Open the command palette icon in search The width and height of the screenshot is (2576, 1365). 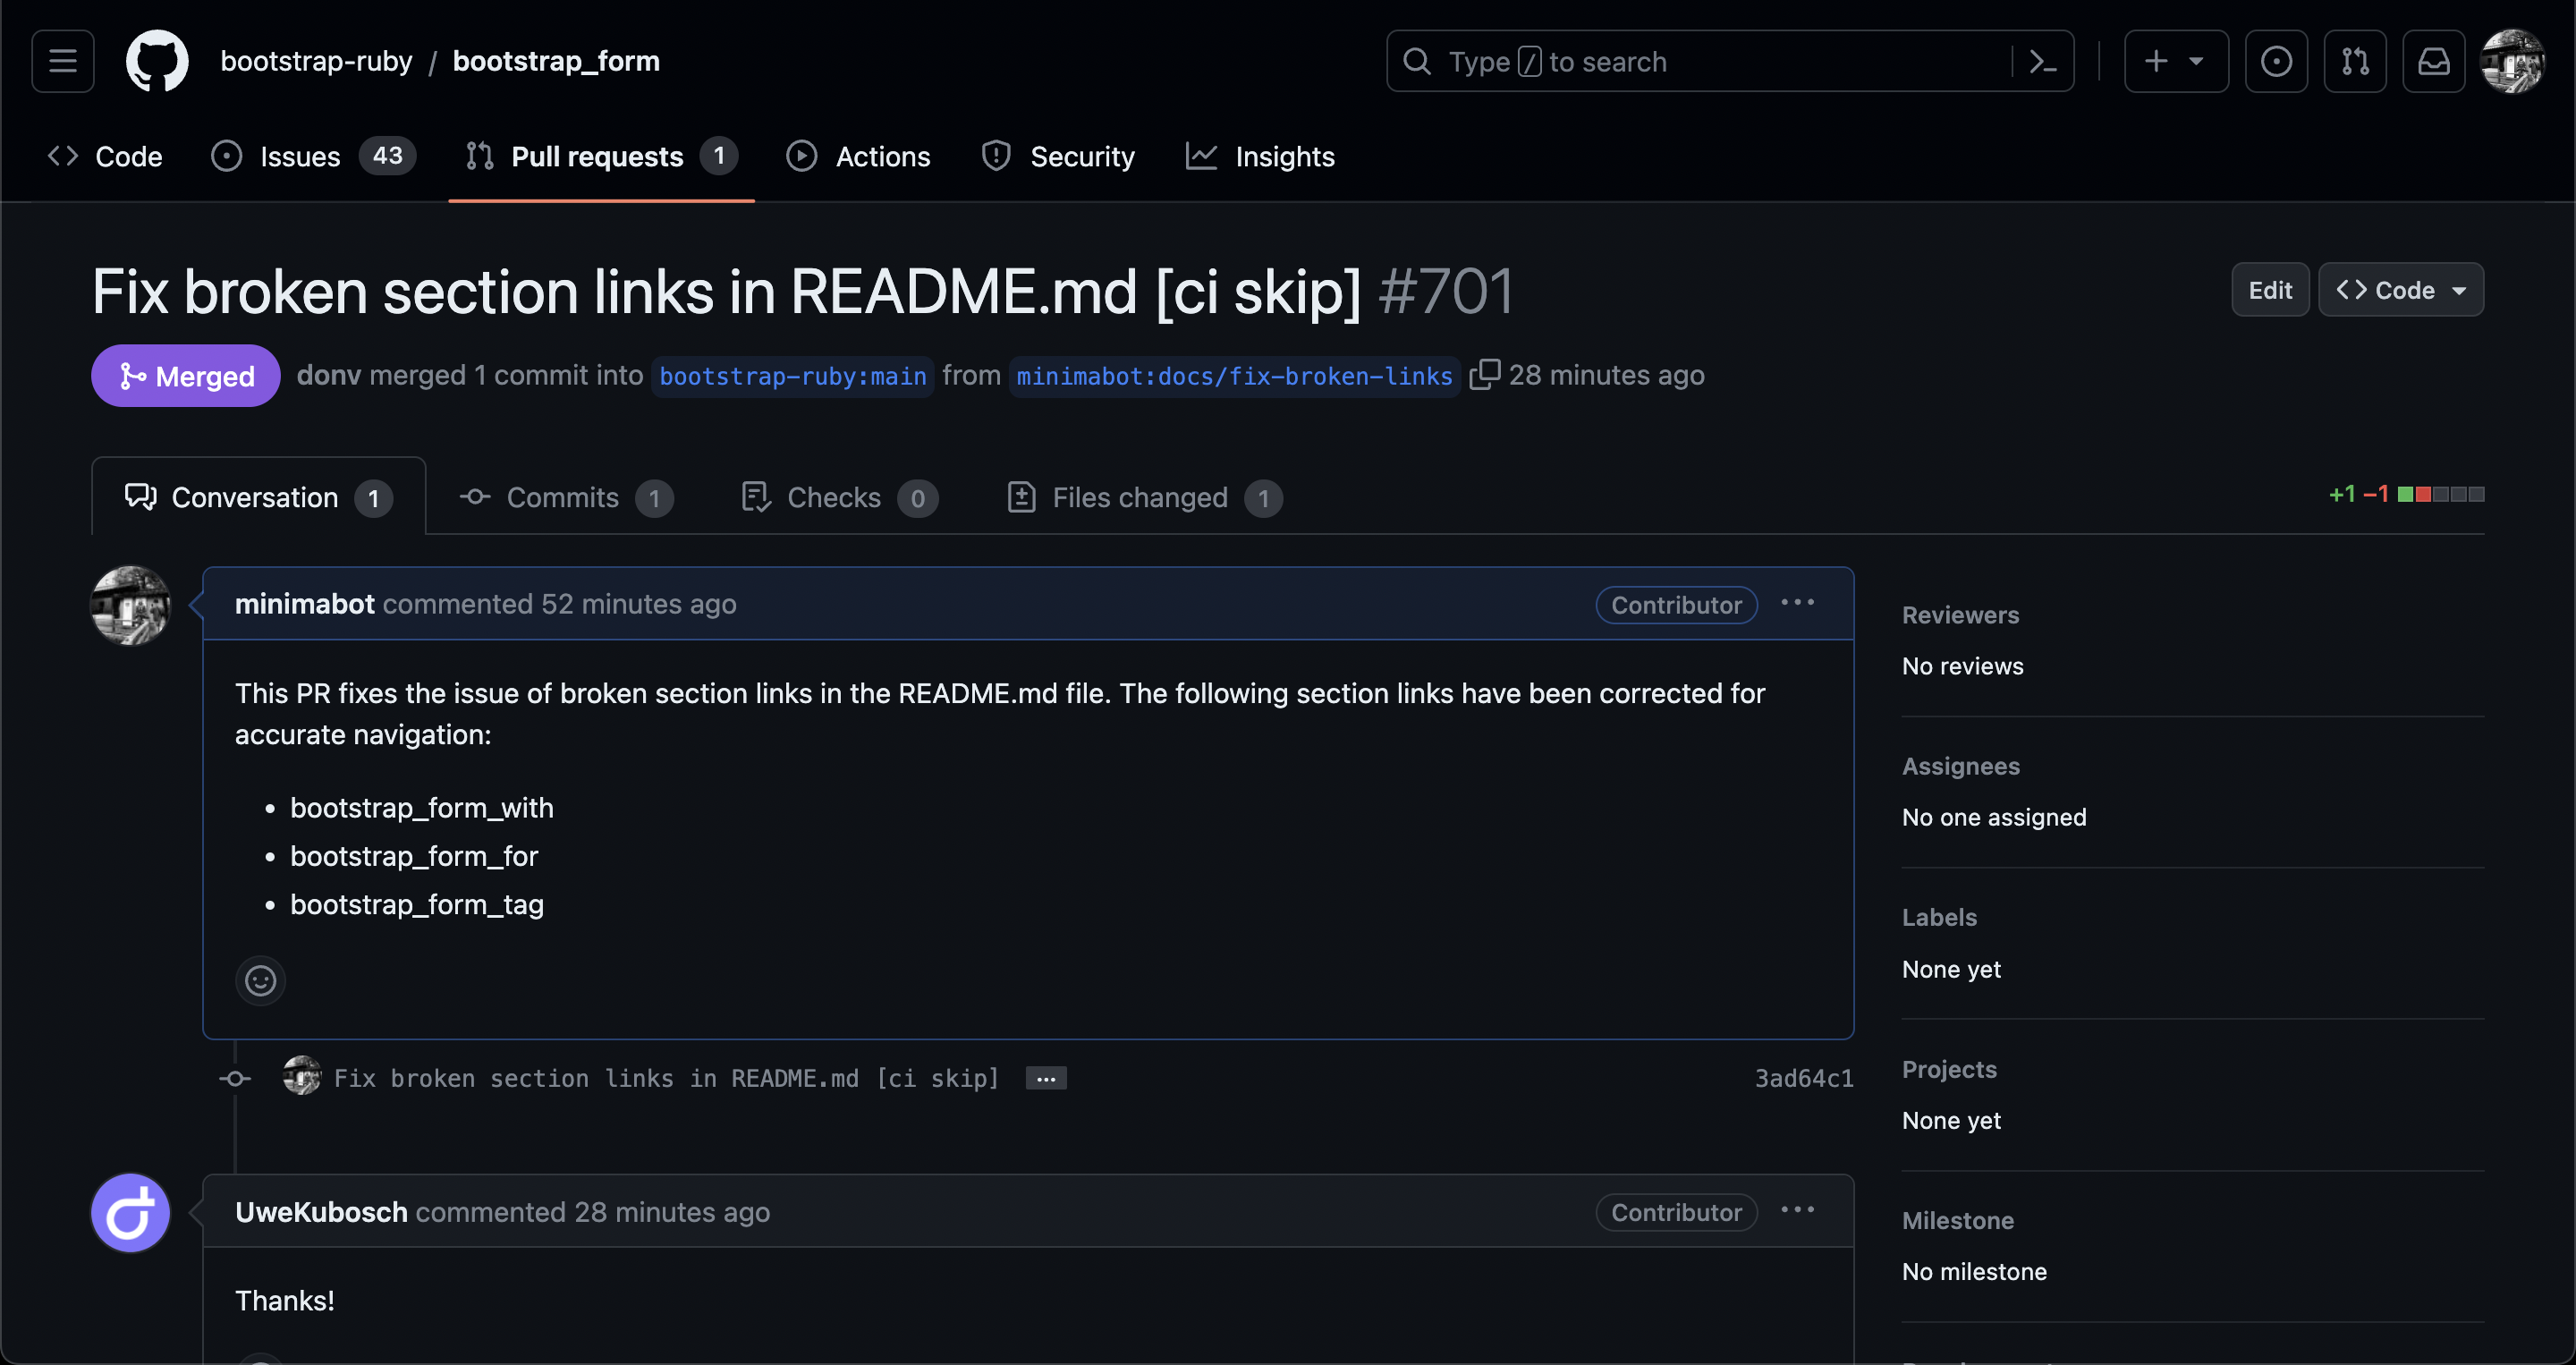[x=2042, y=61]
